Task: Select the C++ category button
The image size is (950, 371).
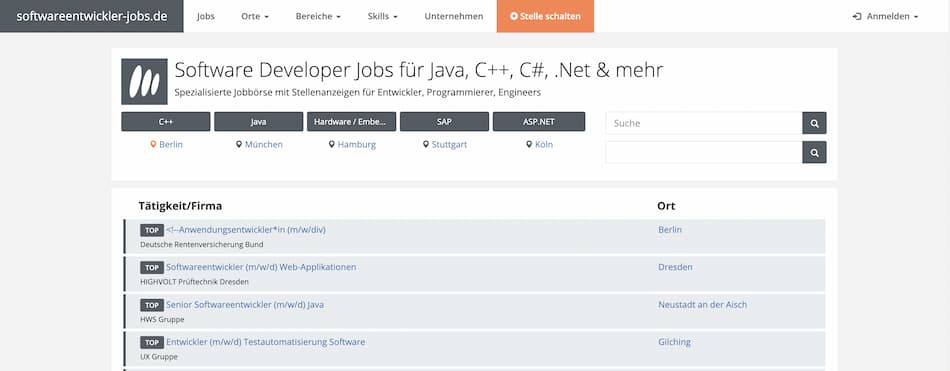Action: 166,121
